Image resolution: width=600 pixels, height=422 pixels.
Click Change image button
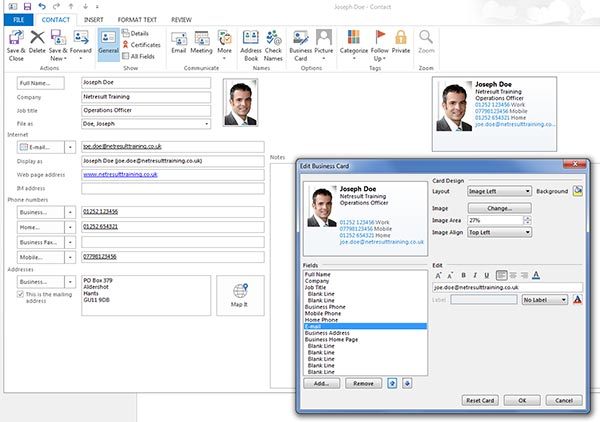[x=499, y=208]
